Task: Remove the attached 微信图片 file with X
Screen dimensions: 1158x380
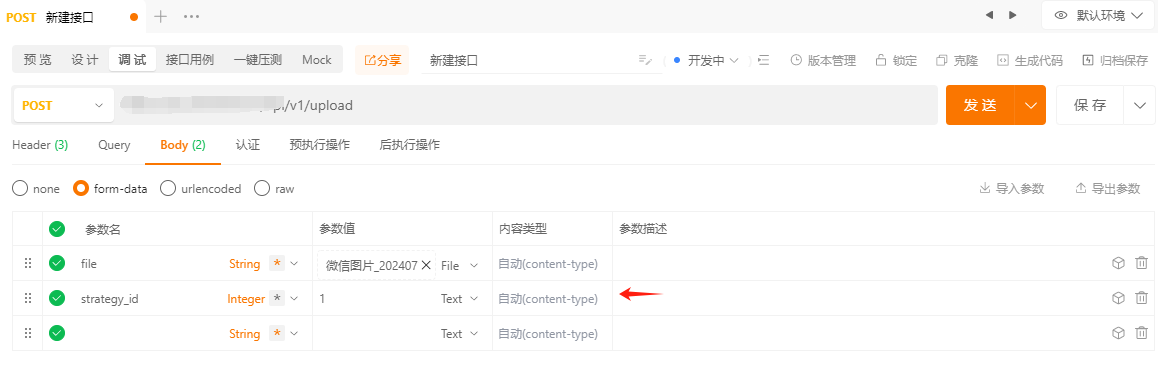Action: 426,265
